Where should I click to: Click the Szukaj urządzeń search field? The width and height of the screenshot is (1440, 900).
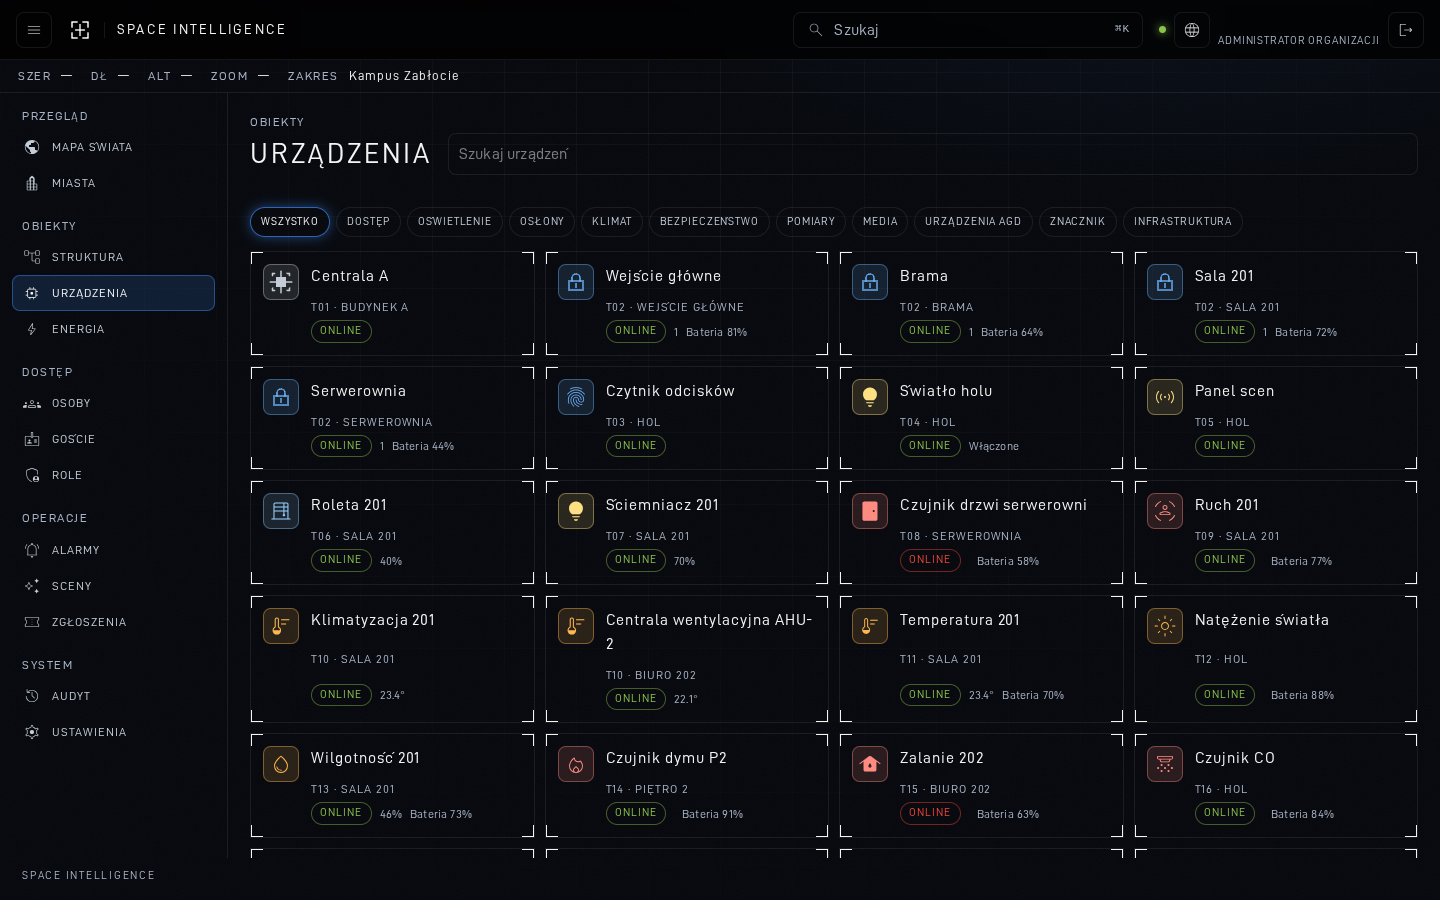point(933,154)
